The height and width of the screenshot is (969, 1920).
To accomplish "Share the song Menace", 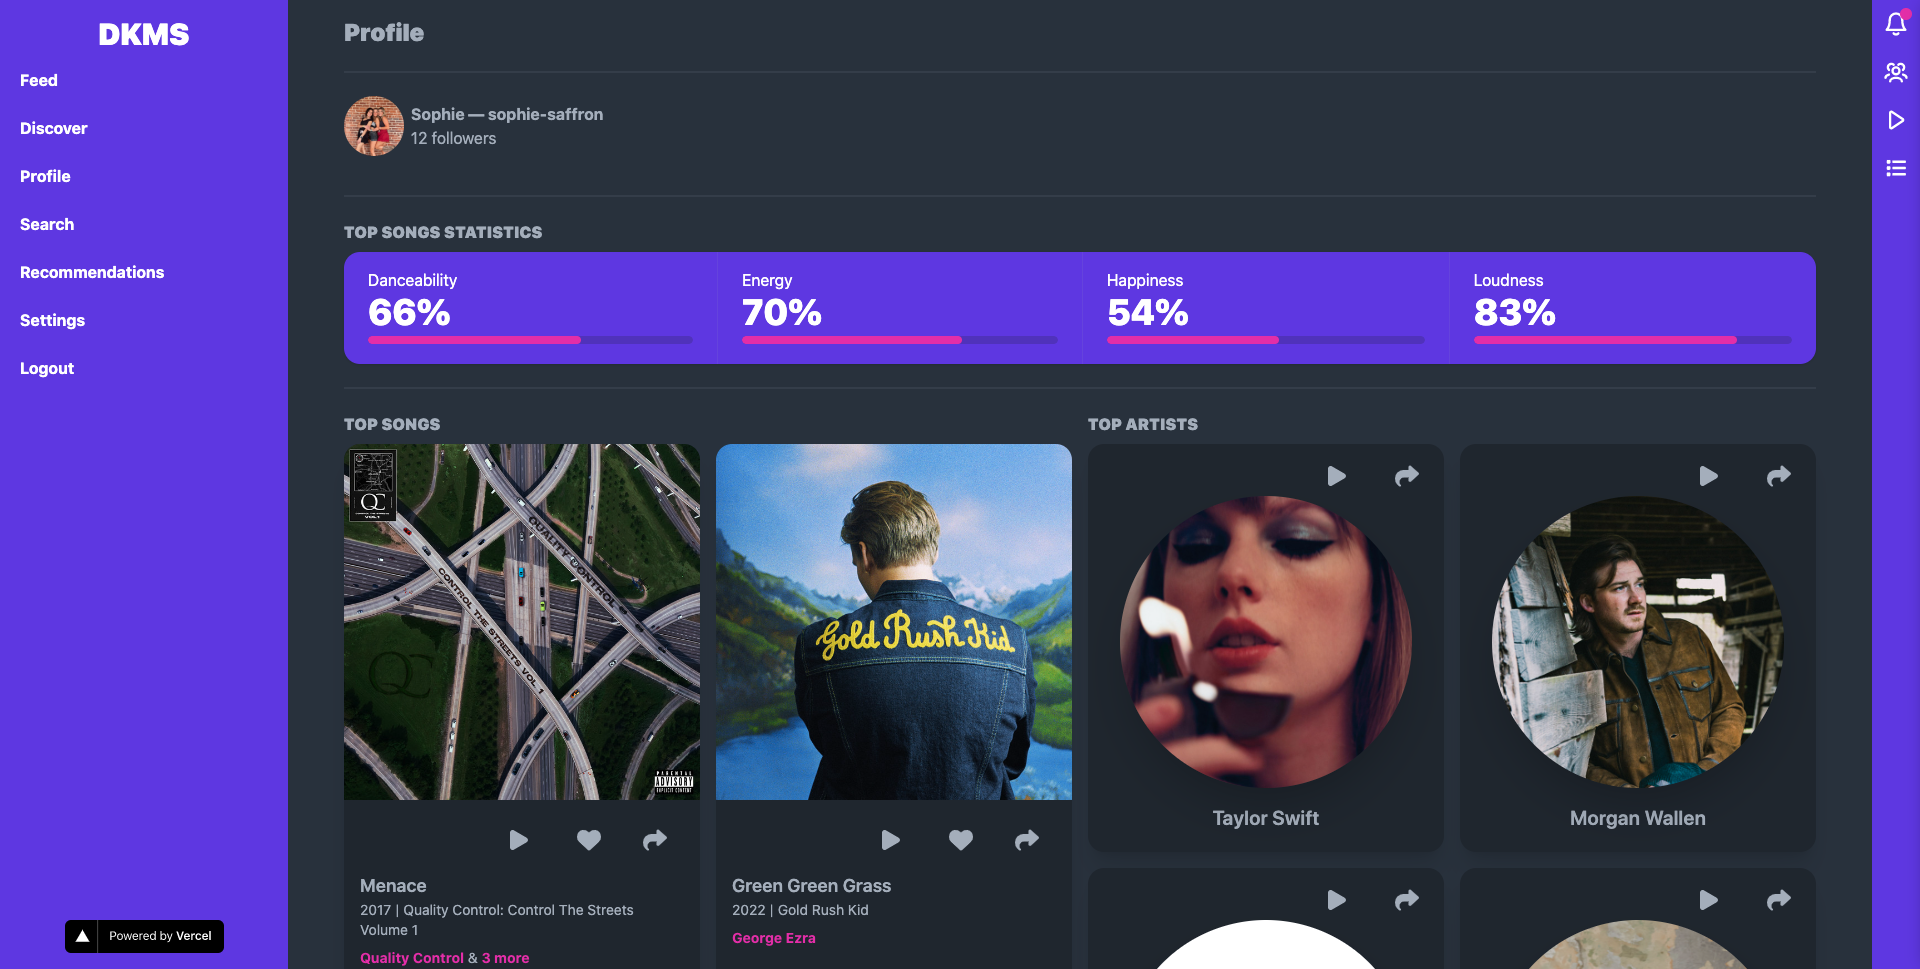I will (x=655, y=840).
